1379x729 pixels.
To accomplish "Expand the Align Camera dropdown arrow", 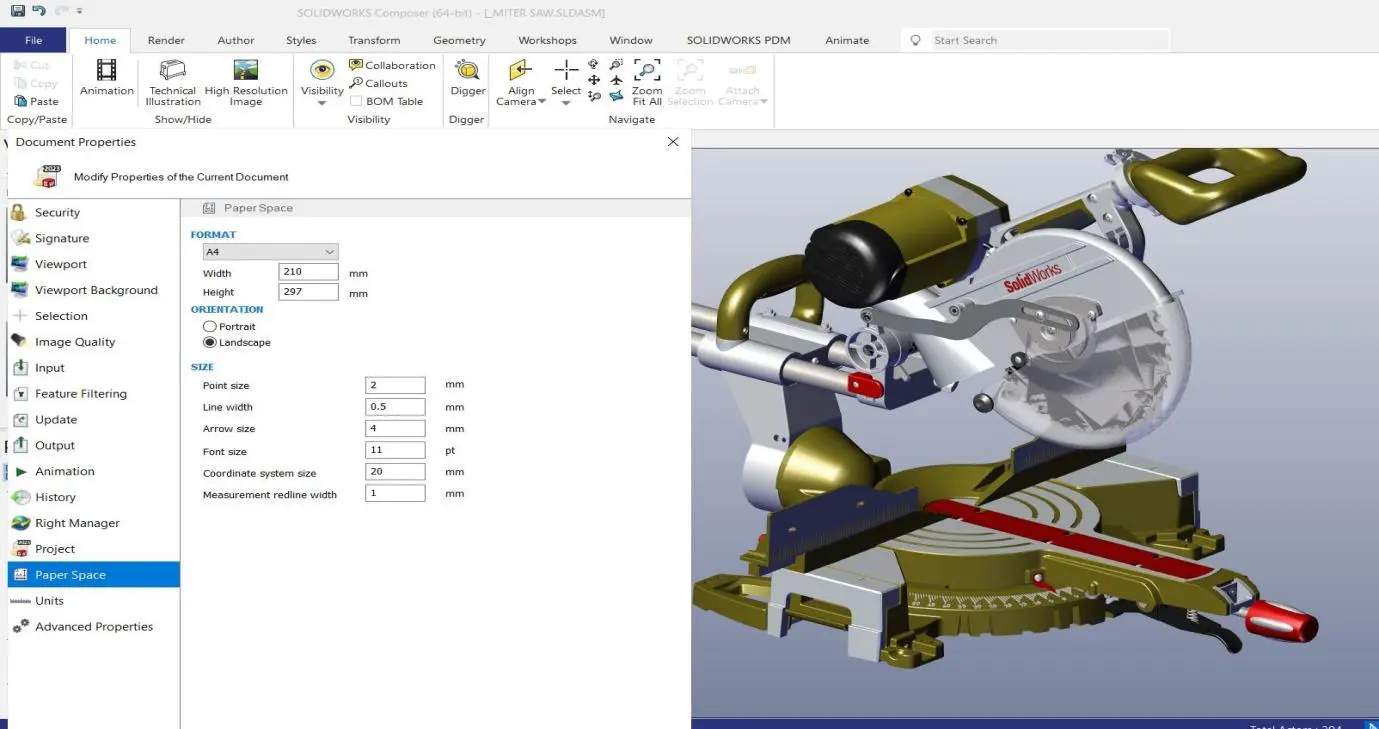I will (x=542, y=102).
